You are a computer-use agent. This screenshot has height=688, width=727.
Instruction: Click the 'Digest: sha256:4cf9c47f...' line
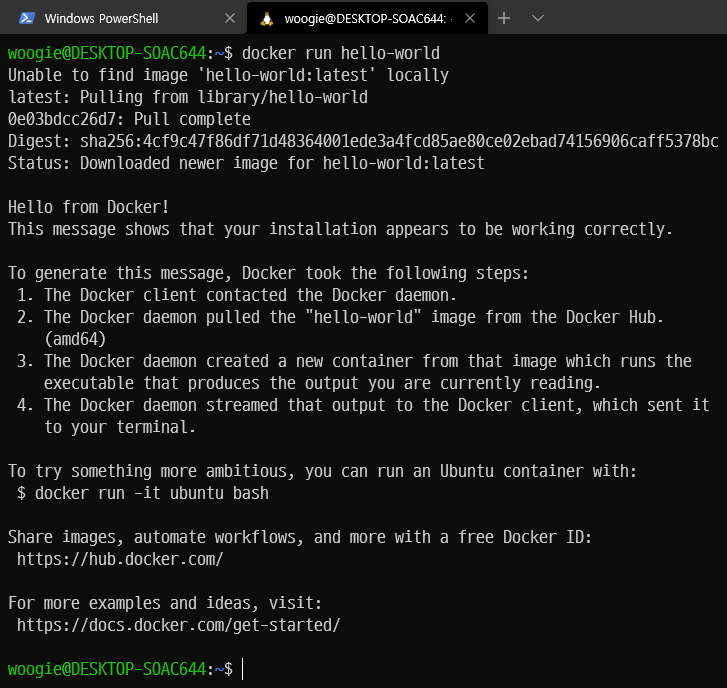point(363,141)
